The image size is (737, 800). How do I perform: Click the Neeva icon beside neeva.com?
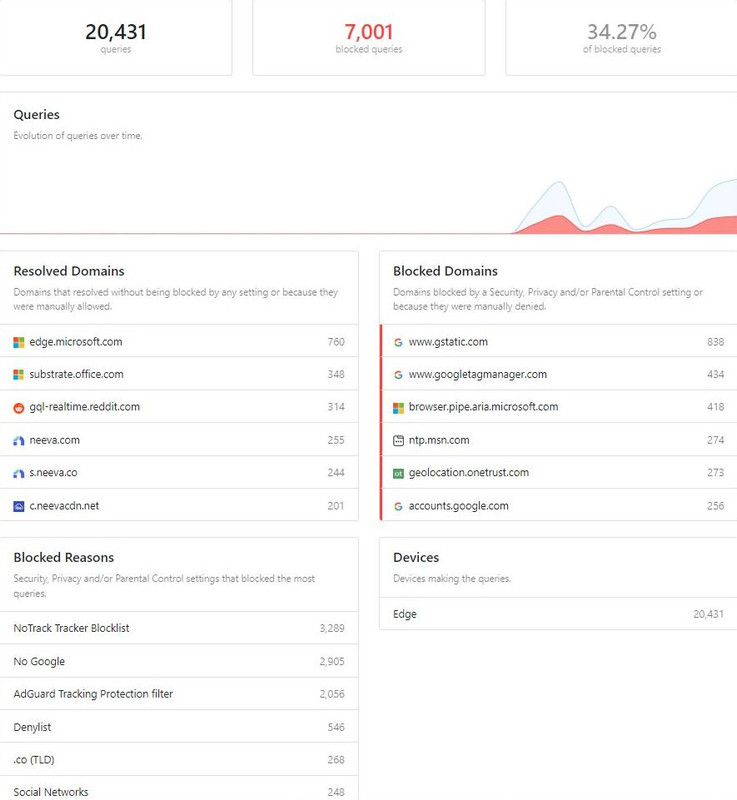tap(19, 441)
